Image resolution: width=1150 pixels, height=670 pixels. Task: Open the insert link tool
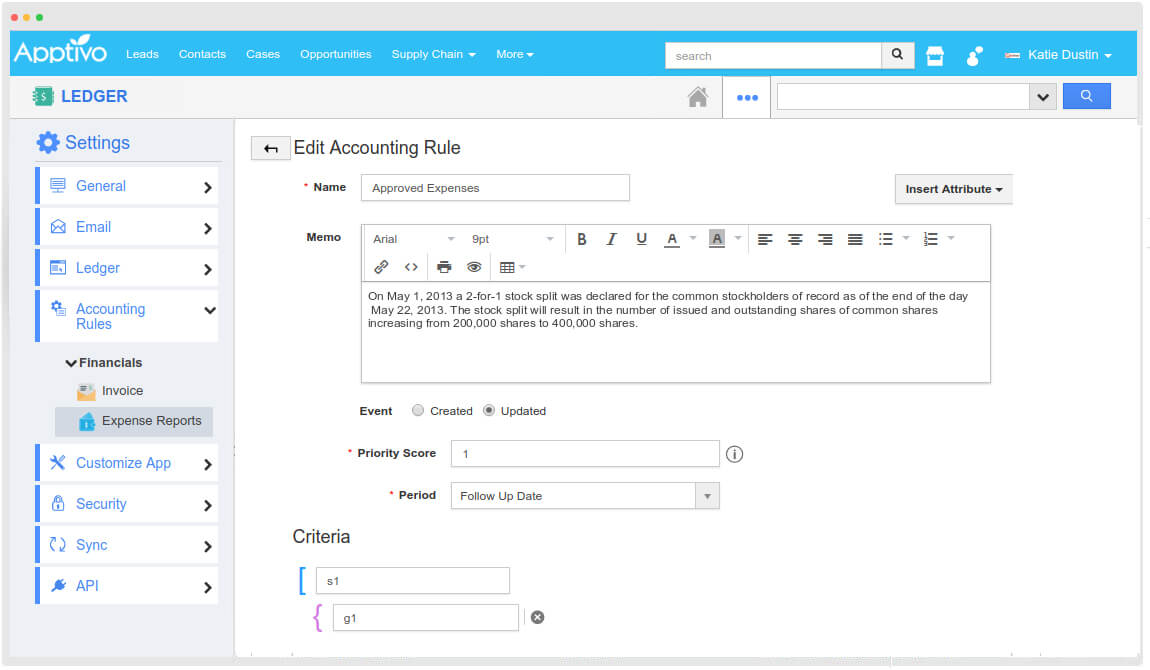(x=381, y=267)
